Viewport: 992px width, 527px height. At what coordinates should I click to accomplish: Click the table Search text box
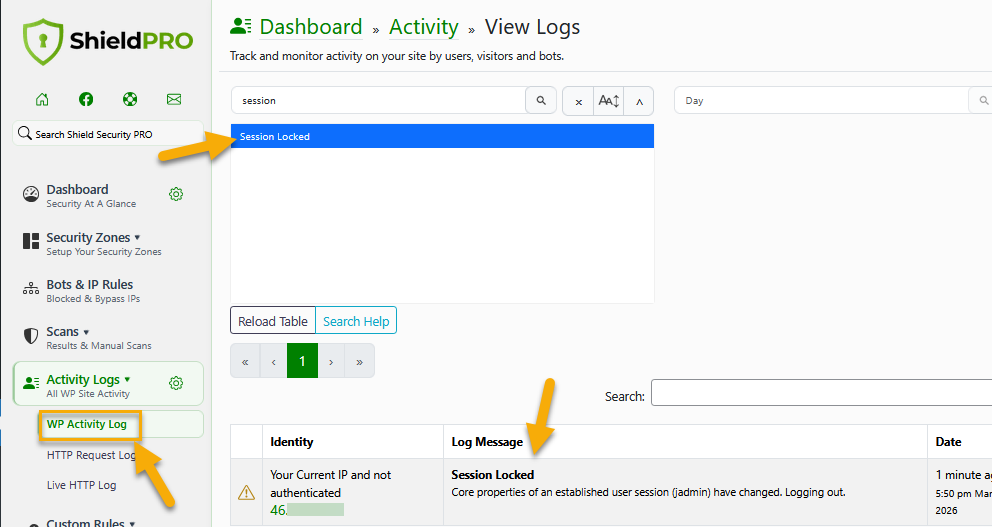[821, 393]
